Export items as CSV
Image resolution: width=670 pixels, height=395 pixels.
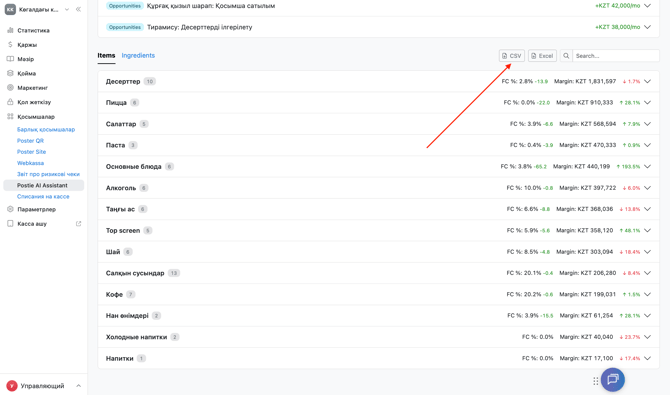pyautogui.click(x=511, y=56)
